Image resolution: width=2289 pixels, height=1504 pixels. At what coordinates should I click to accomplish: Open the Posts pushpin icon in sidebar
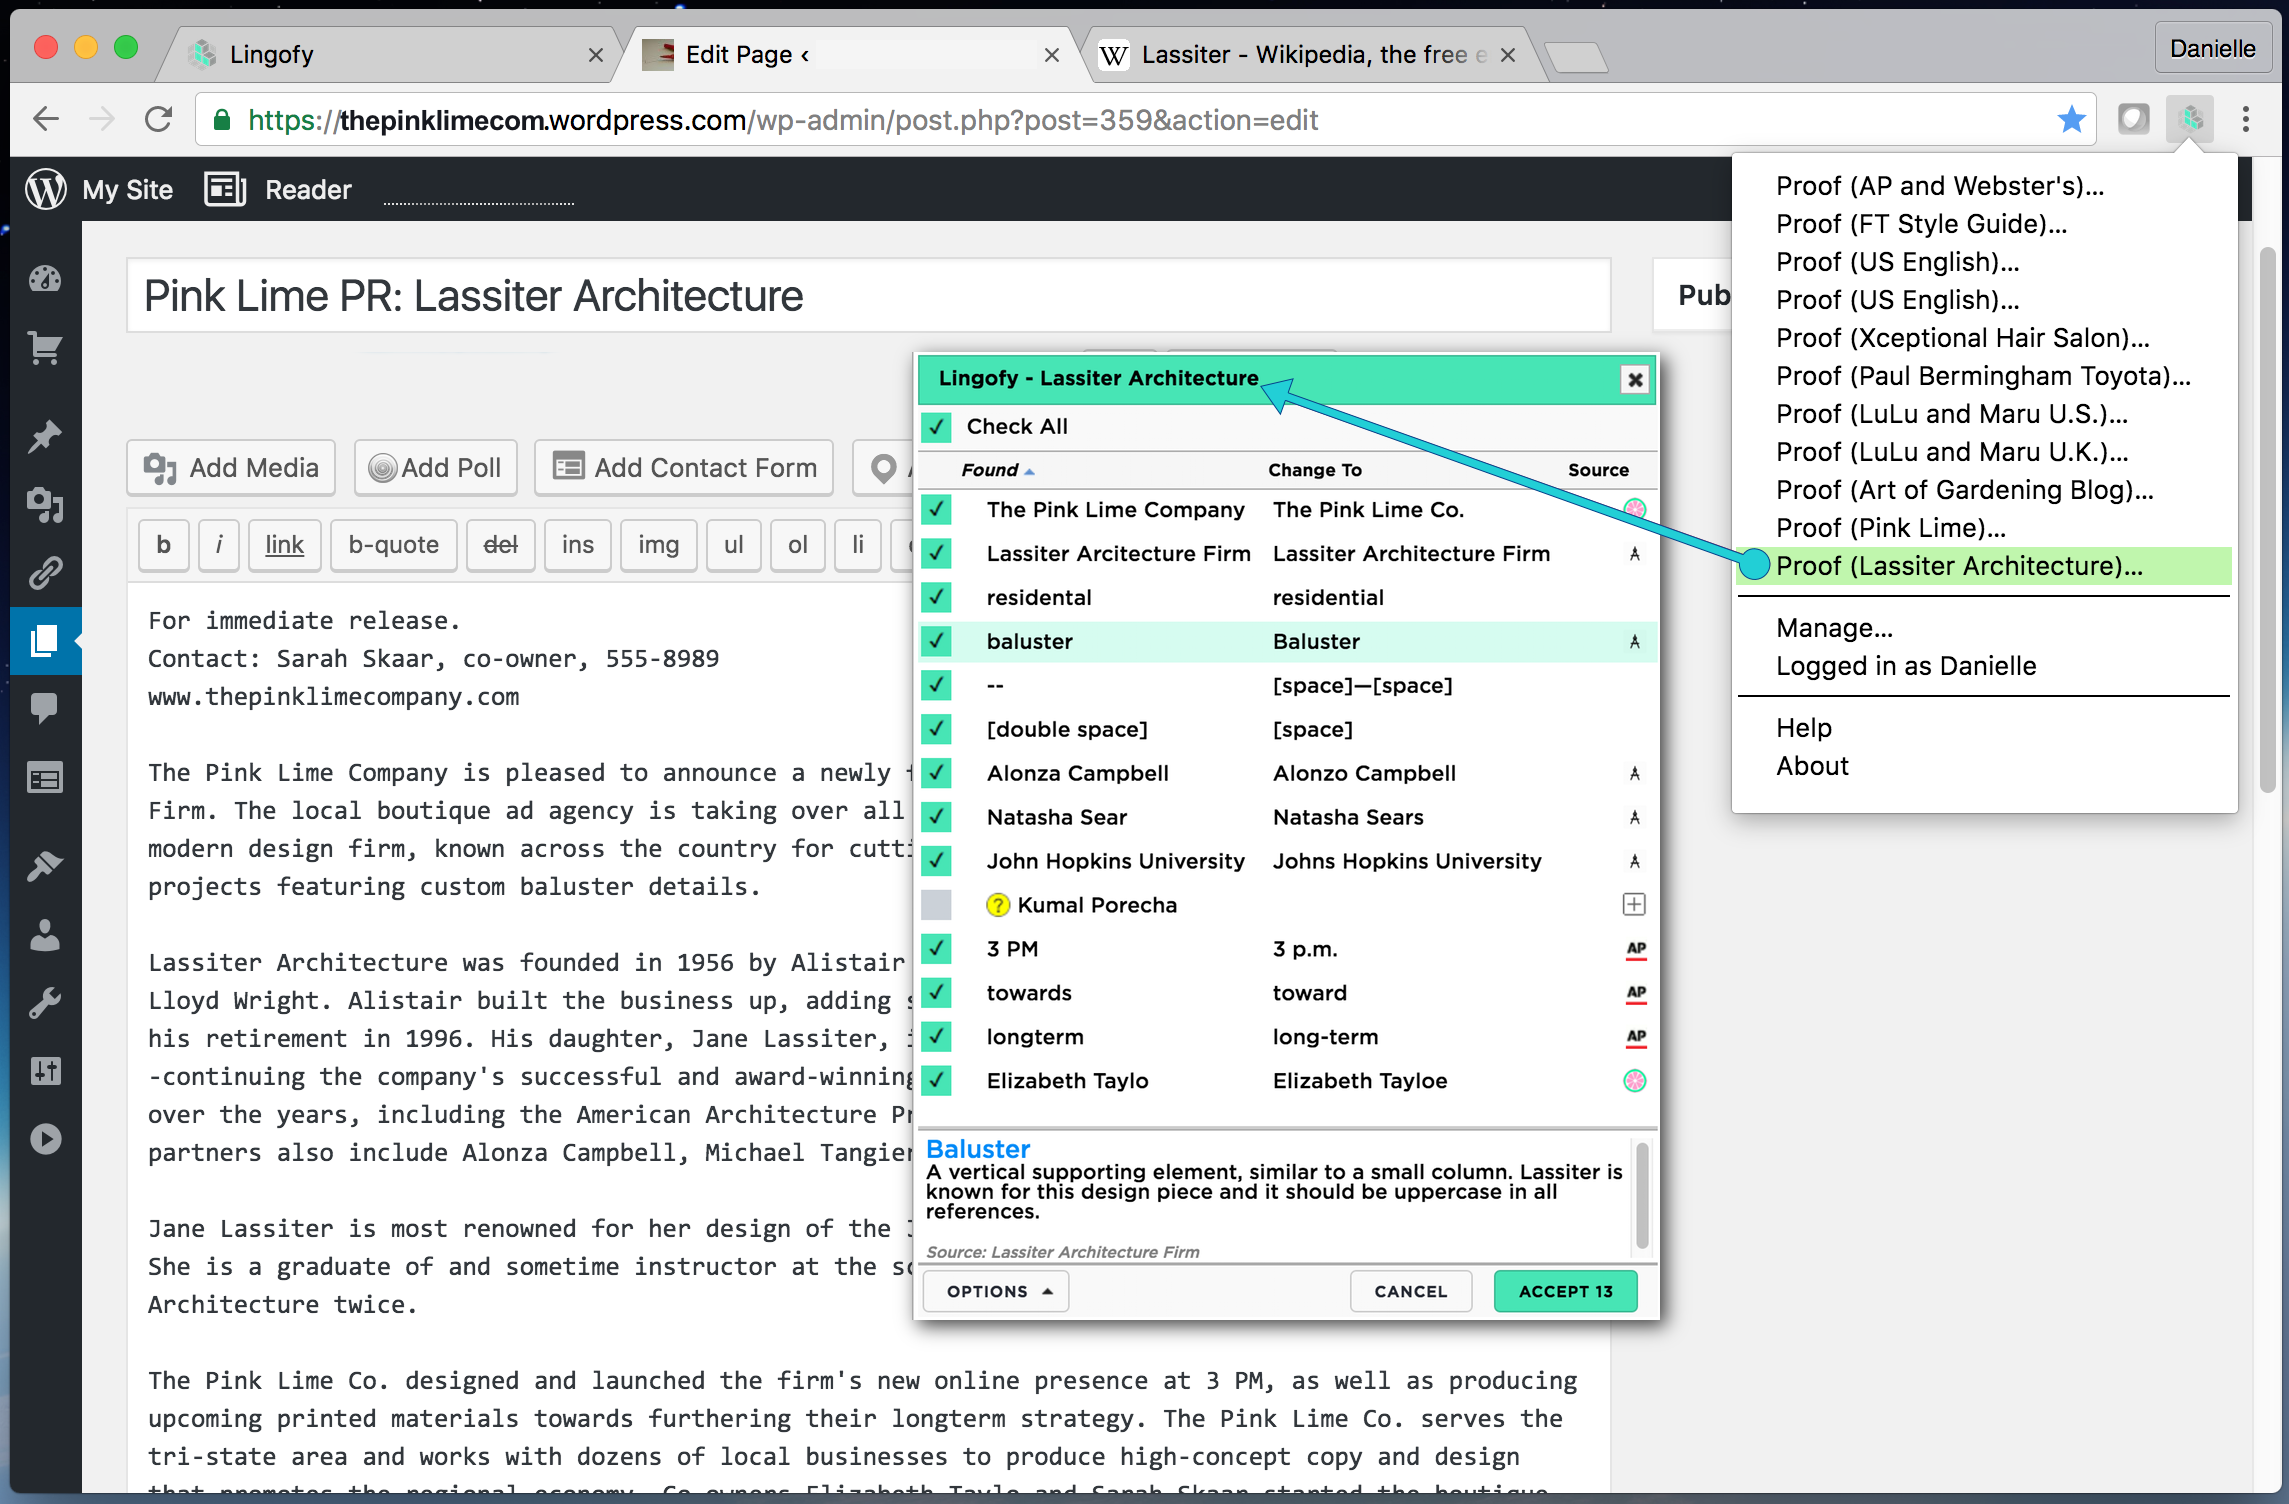[x=45, y=436]
